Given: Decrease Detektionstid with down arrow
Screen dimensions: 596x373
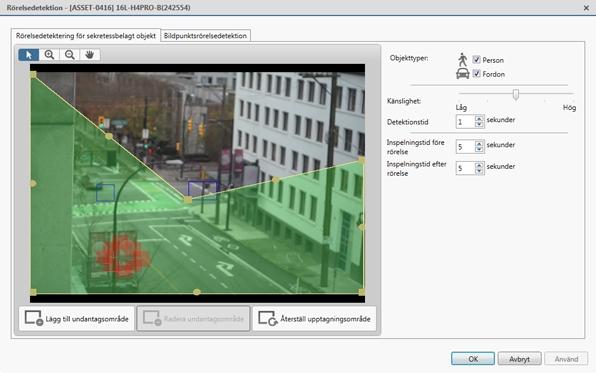Looking at the screenshot, I should click(x=479, y=125).
